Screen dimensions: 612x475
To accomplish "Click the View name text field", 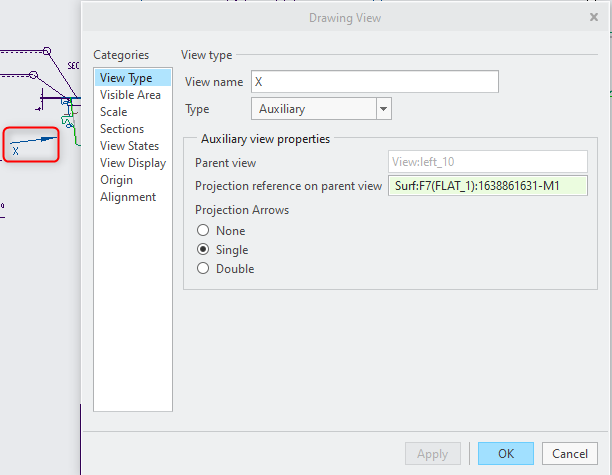I will (373, 82).
